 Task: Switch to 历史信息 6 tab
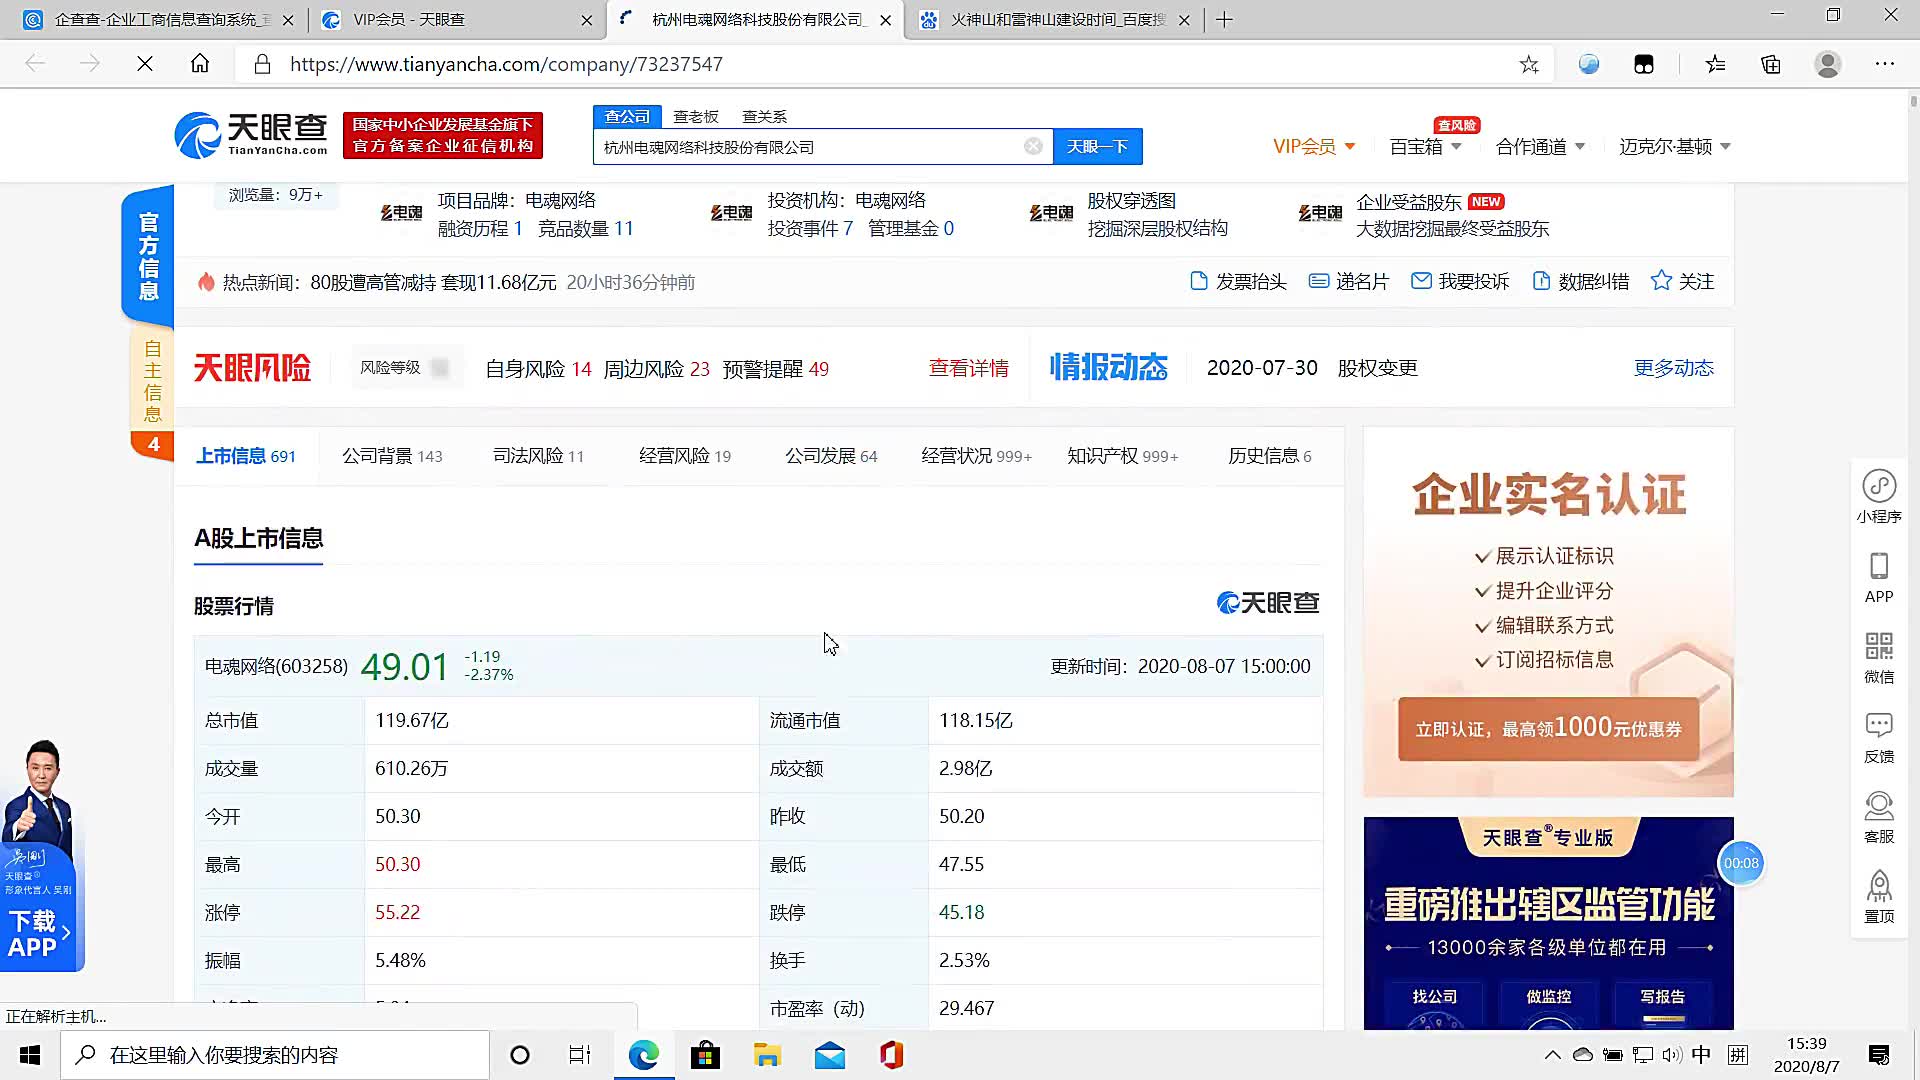[x=1270, y=456]
